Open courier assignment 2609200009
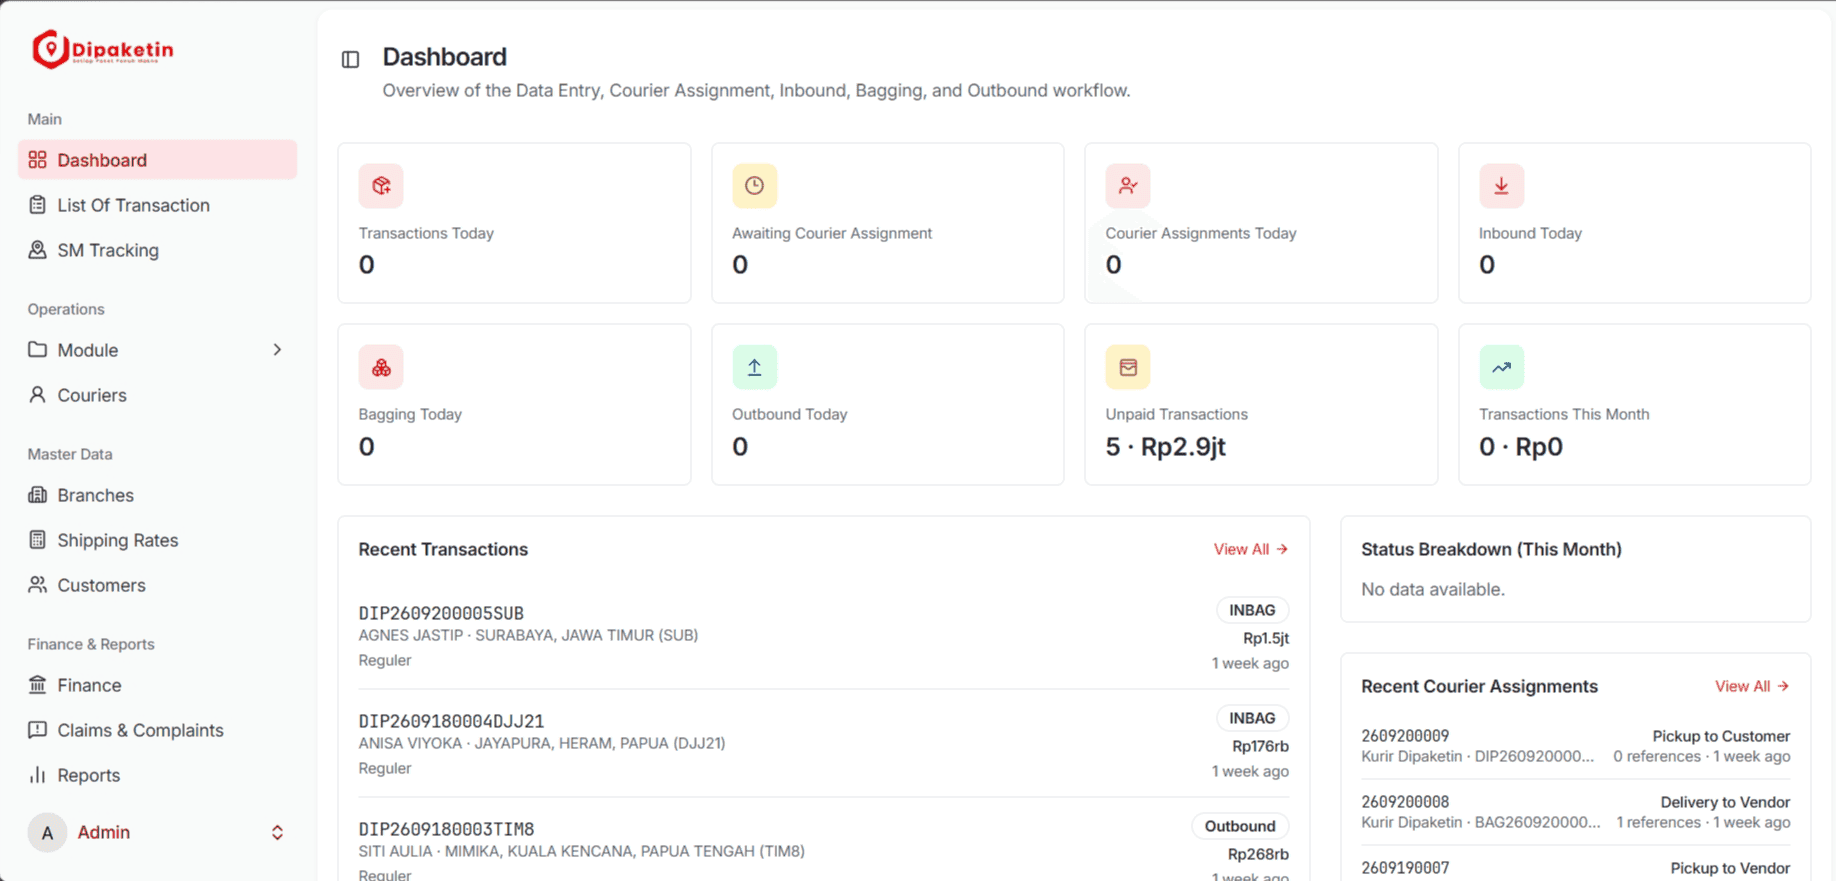 1405,736
